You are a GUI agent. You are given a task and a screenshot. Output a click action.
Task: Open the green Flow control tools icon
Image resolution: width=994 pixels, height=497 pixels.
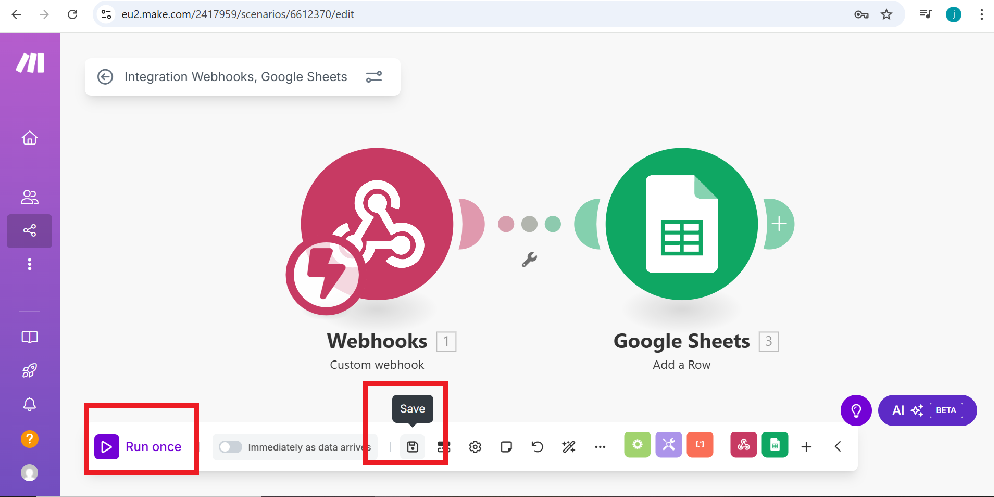(638, 445)
